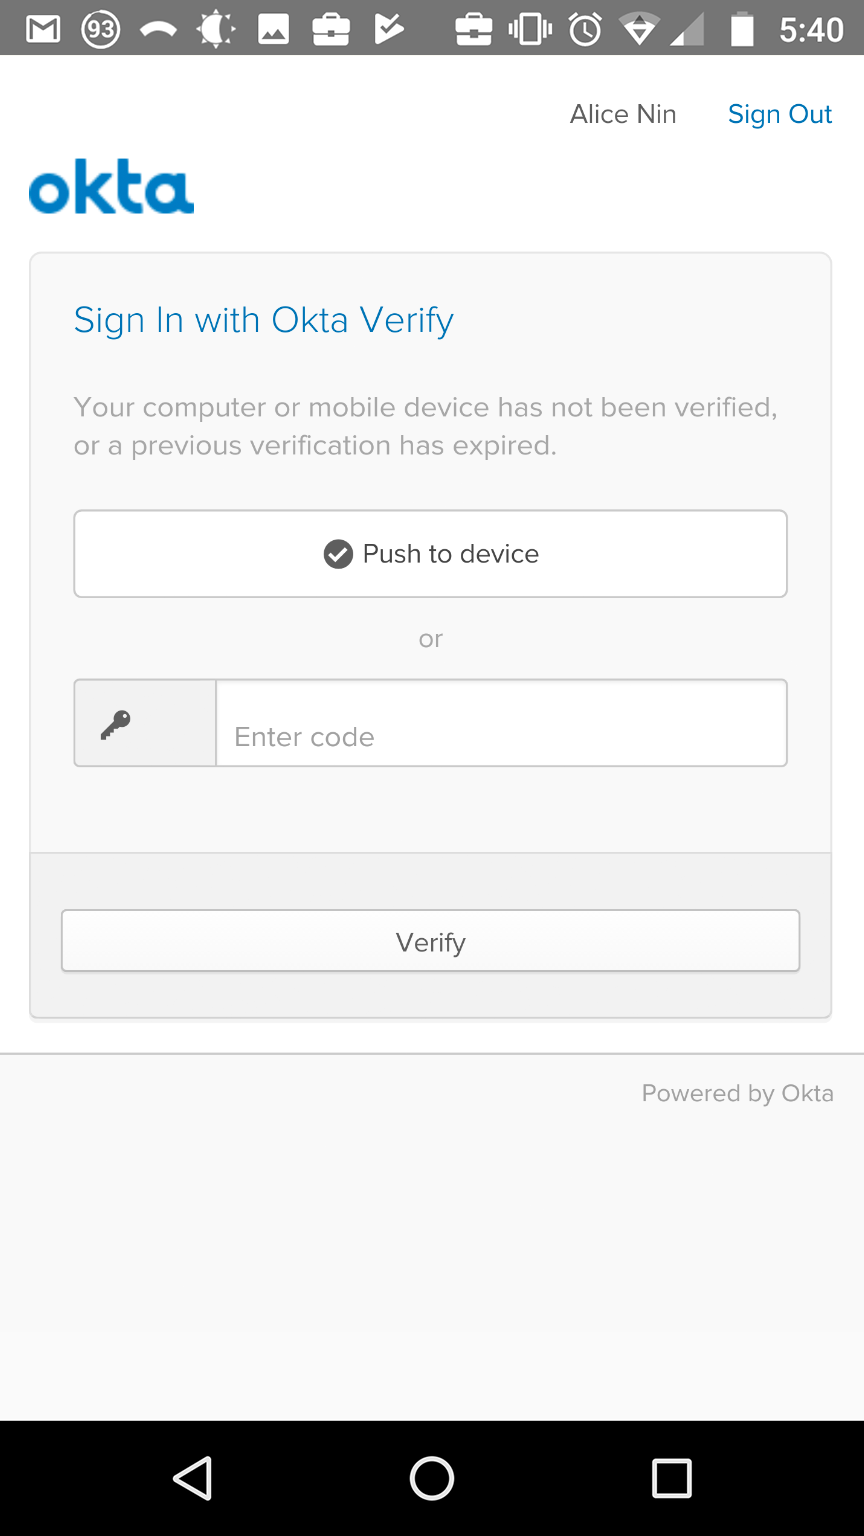
Task: Tap the Alice Nin user name
Action: [623, 115]
